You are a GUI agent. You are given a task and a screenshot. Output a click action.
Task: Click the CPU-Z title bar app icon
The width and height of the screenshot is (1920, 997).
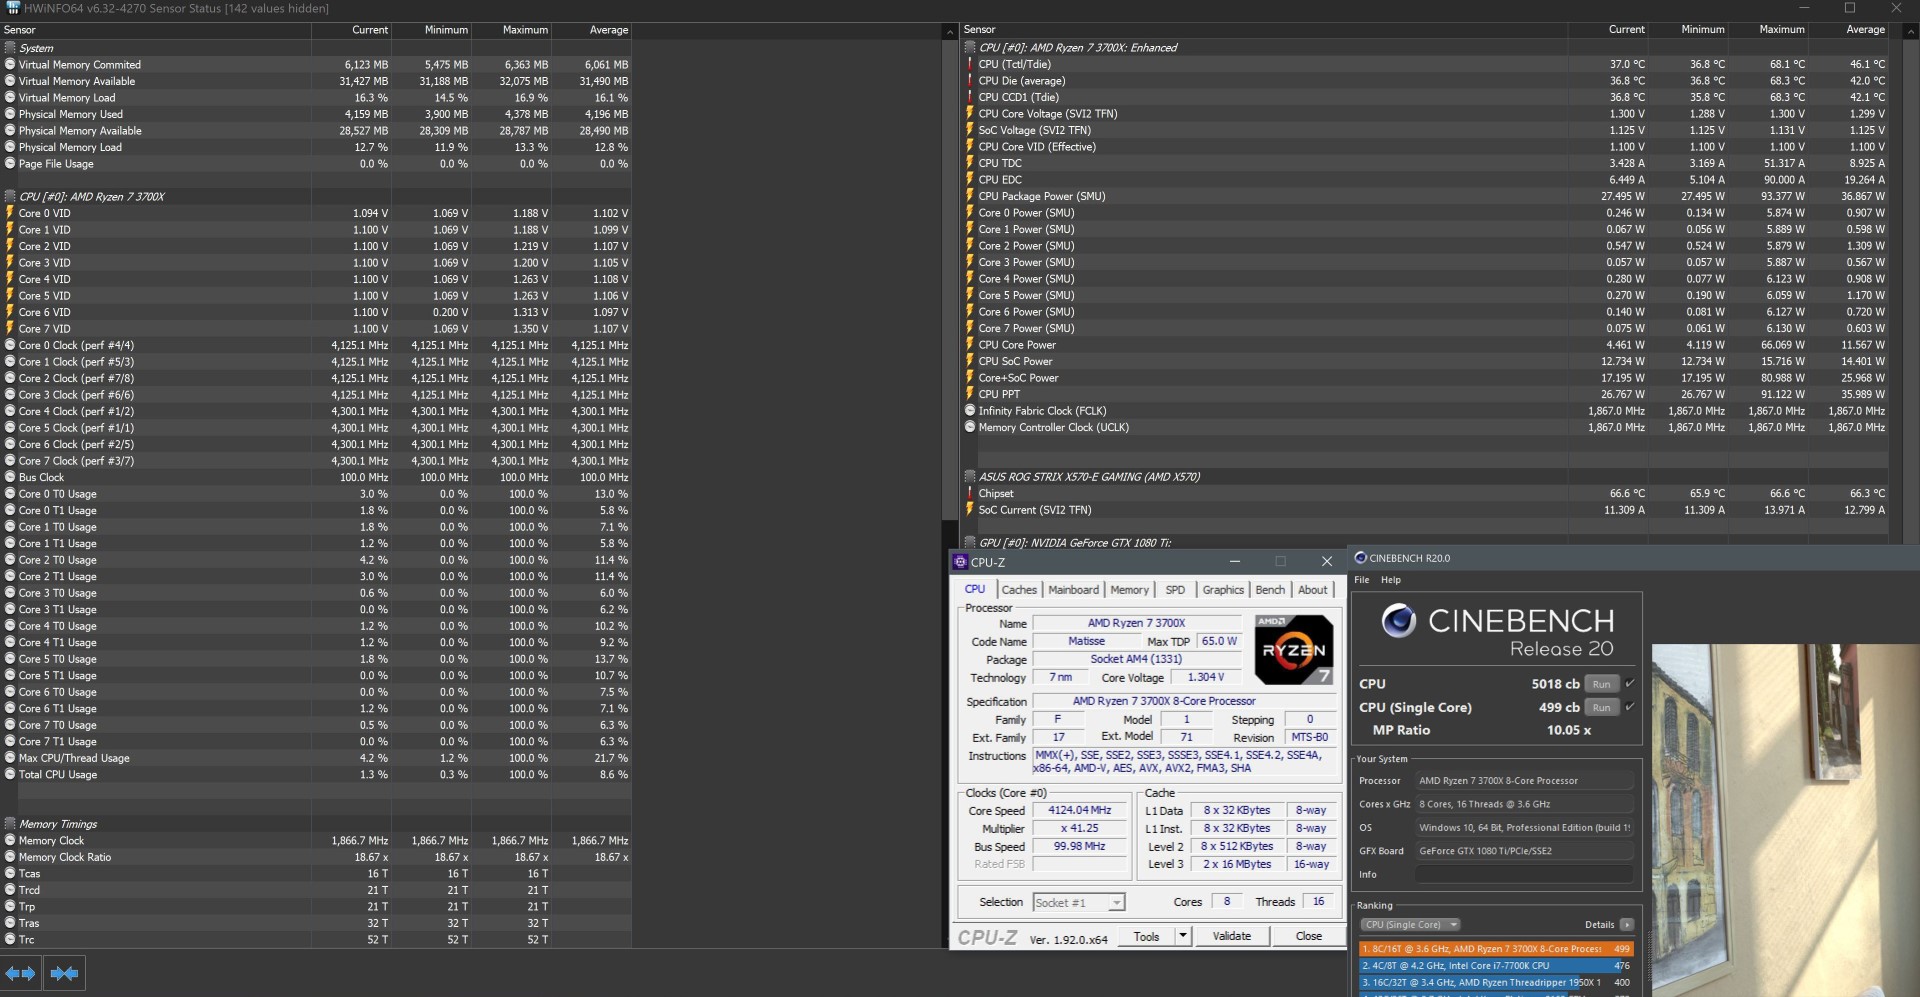point(961,562)
